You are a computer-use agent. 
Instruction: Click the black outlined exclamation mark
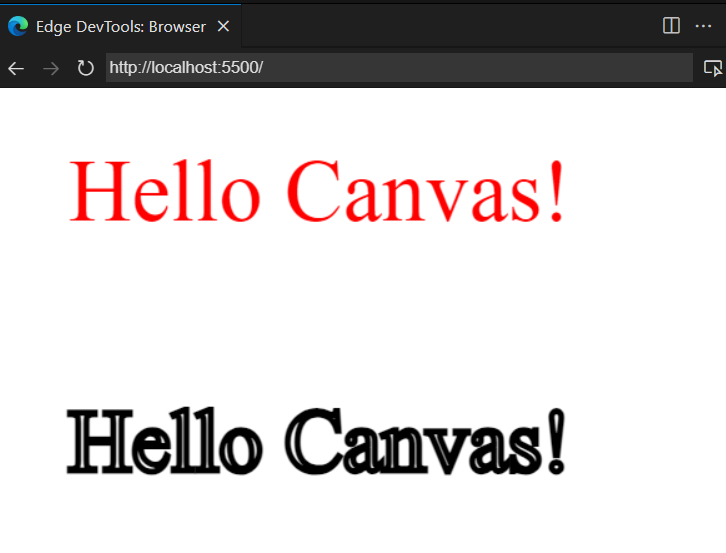[x=556, y=442]
